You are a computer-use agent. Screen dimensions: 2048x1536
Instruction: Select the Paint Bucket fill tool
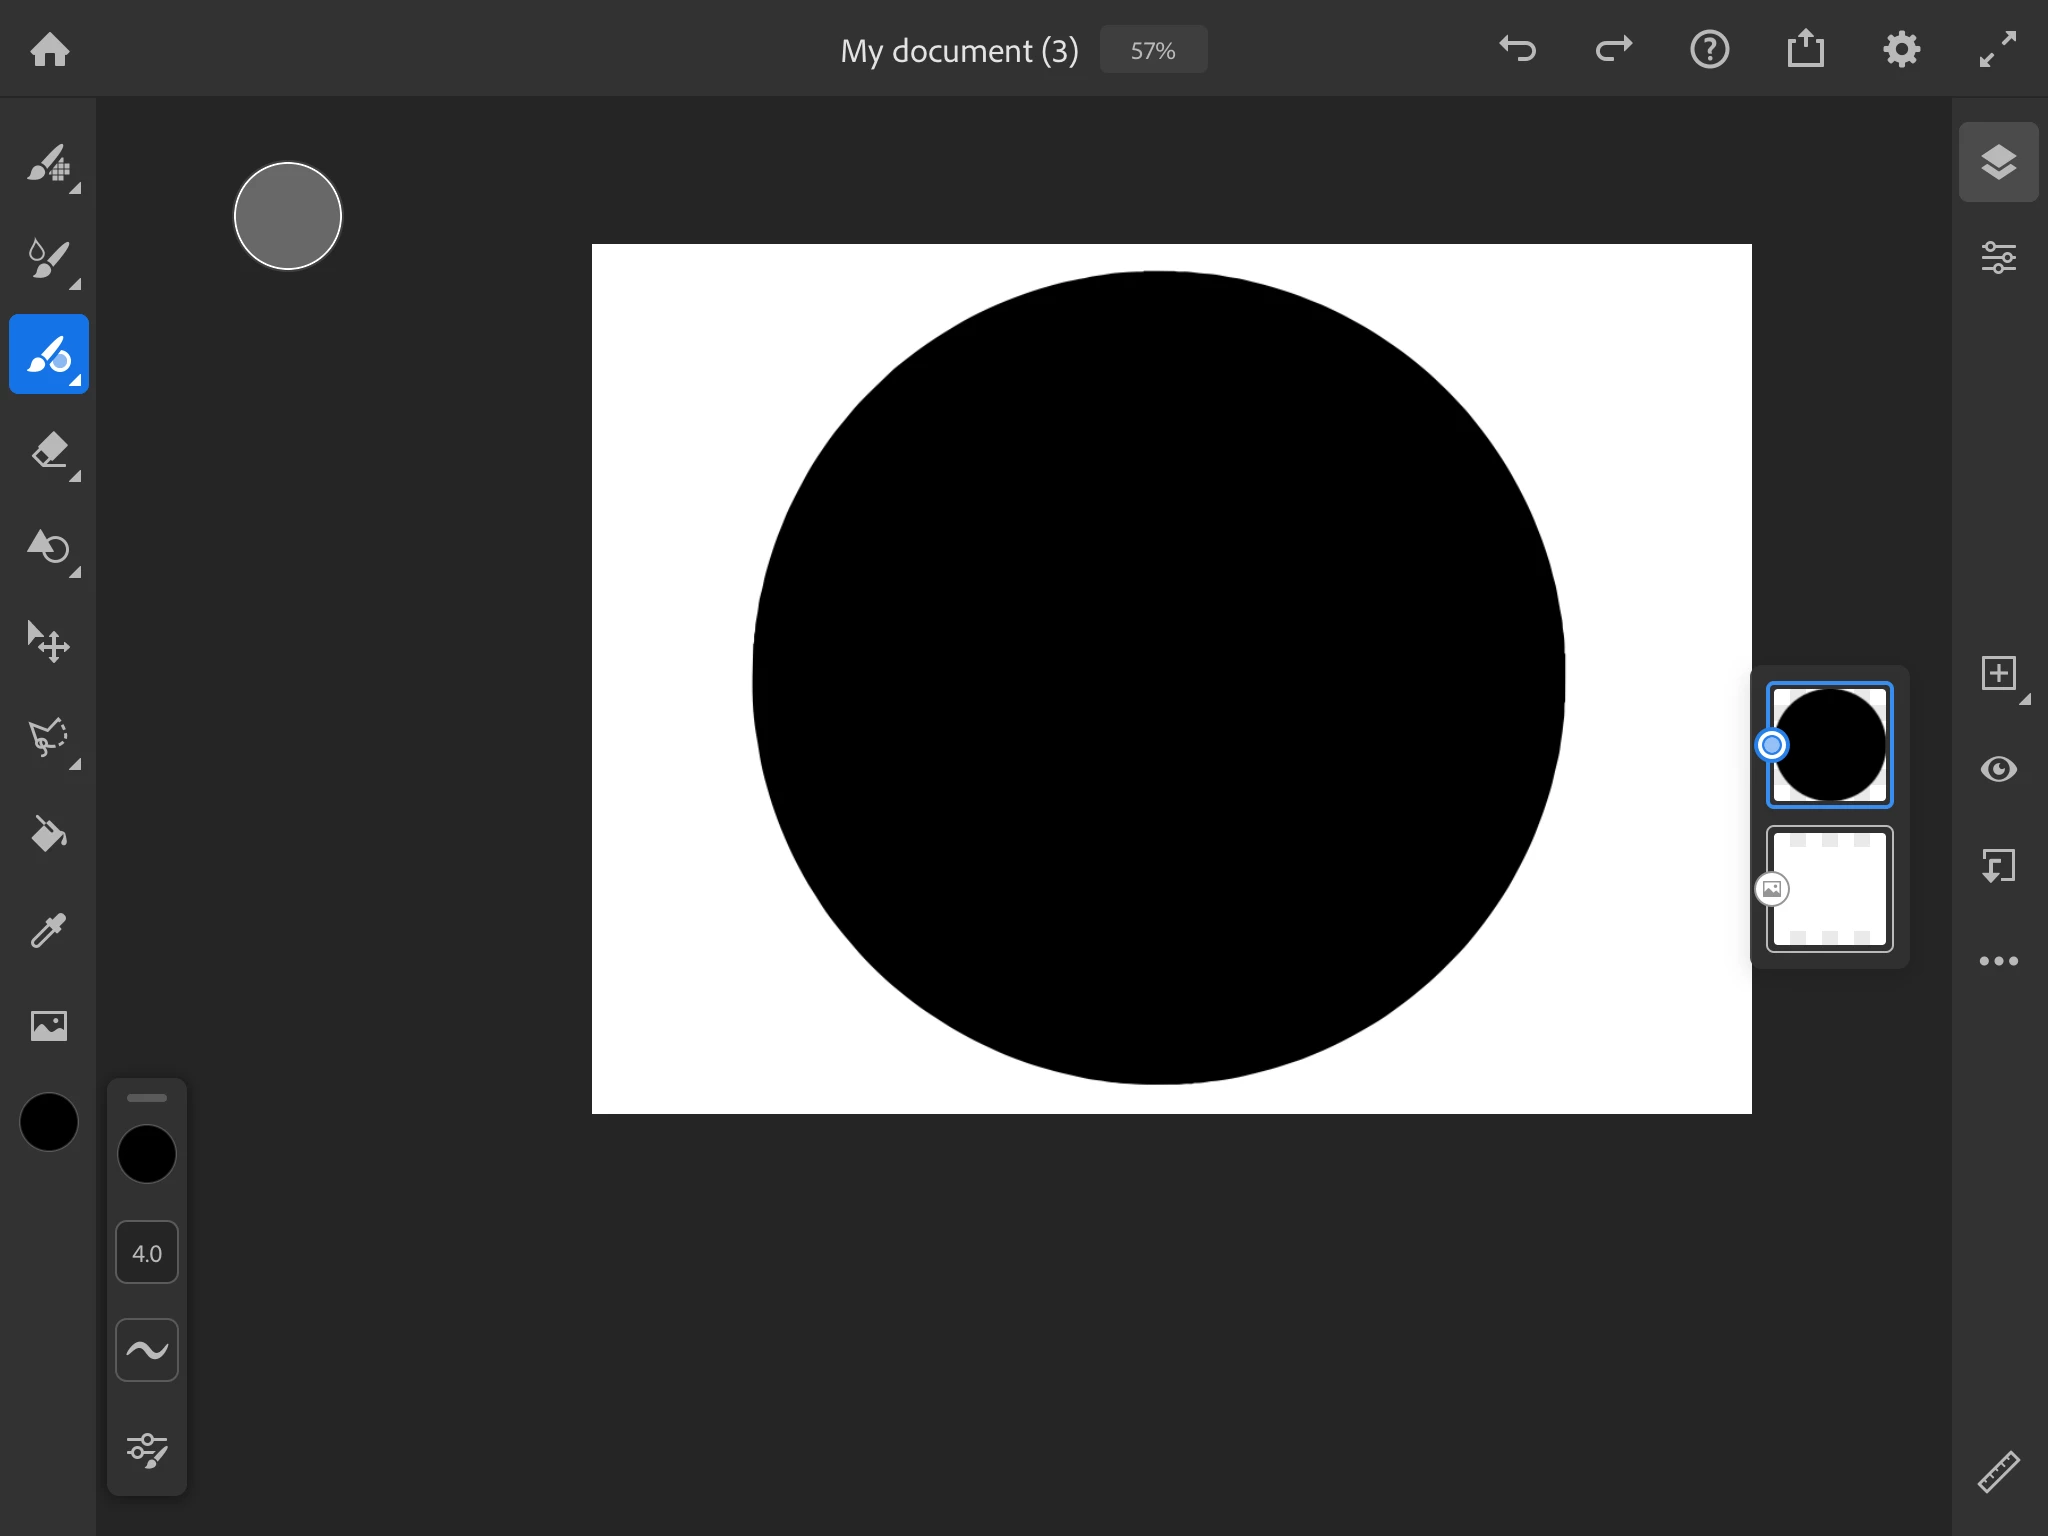[48, 834]
